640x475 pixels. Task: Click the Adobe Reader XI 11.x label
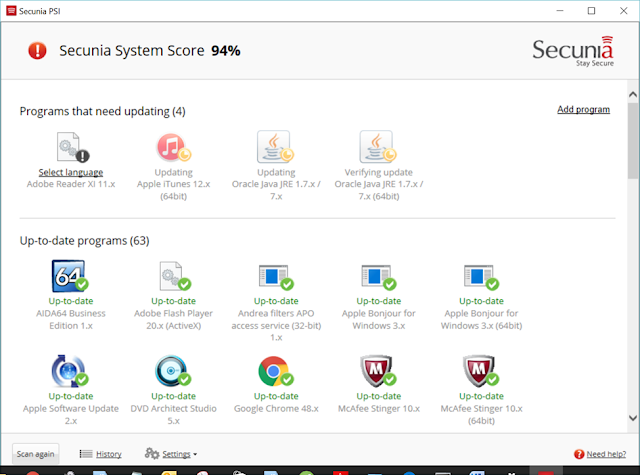(x=71, y=184)
